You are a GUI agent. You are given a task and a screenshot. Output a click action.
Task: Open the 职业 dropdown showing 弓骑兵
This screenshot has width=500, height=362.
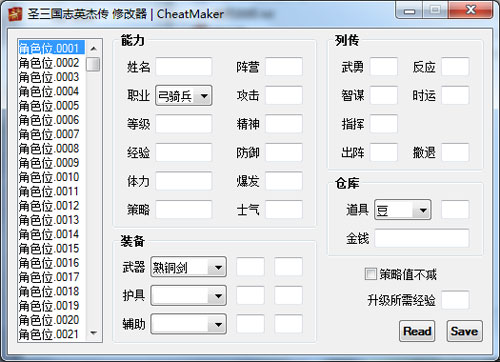tap(183, 96)
